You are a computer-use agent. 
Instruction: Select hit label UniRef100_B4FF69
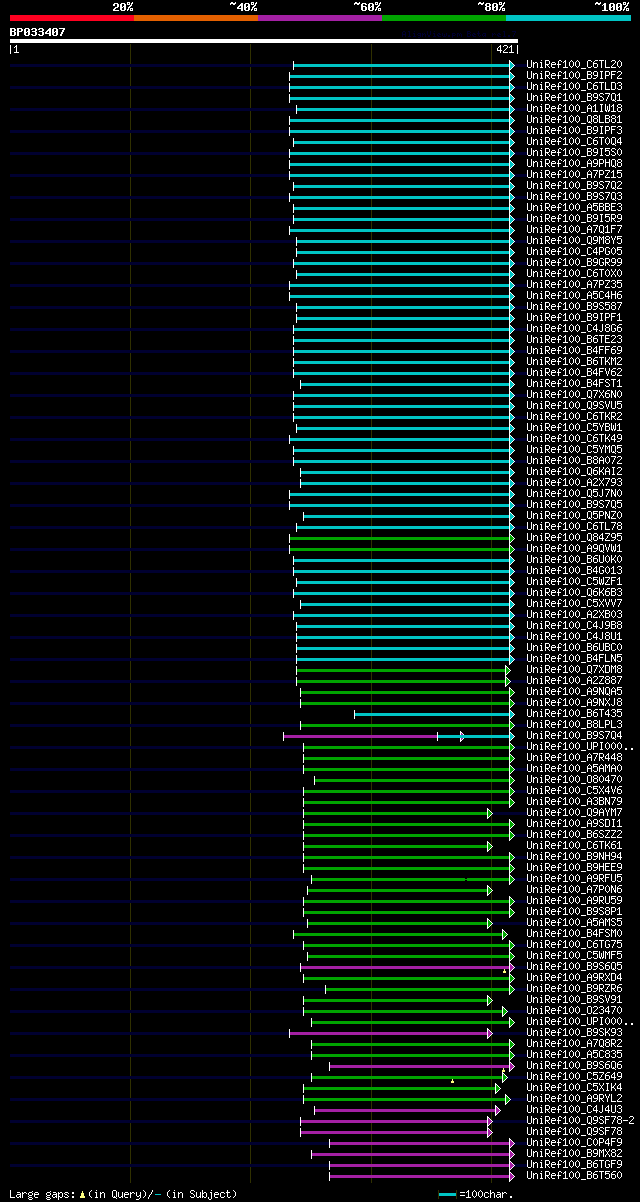click(574, 350)
